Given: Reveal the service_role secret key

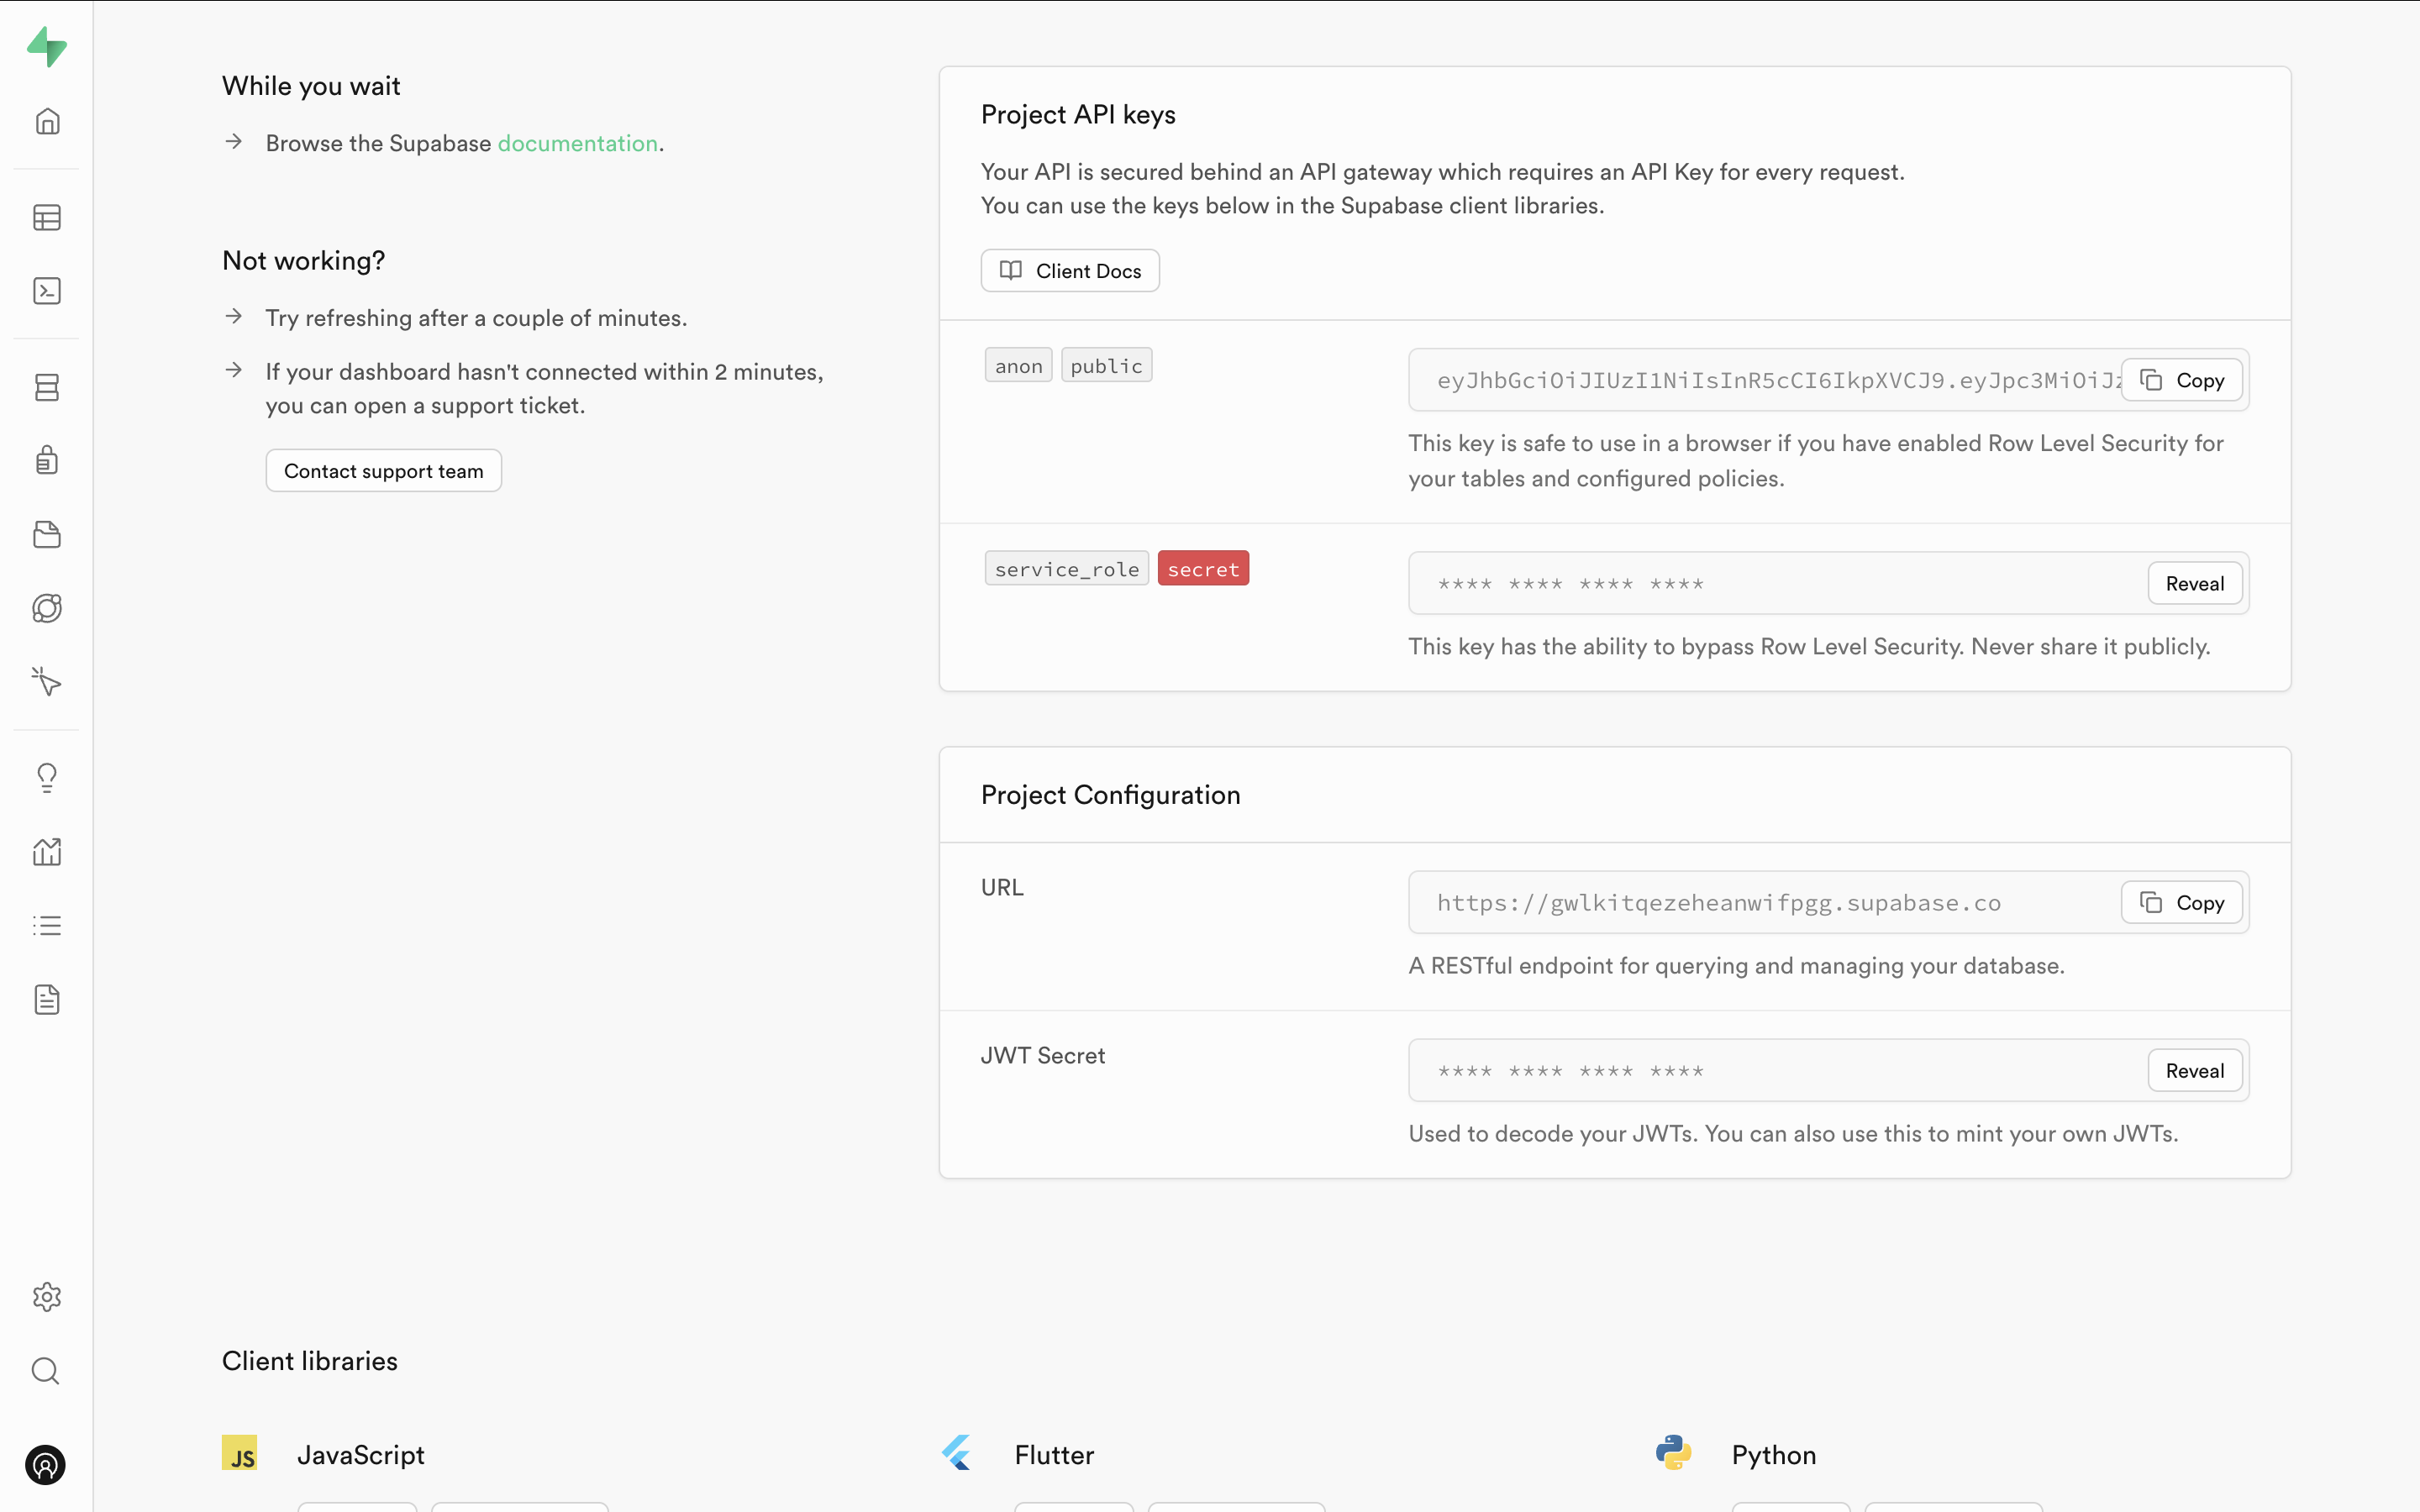Looking at the screenshot, I should click(2194, 583).
